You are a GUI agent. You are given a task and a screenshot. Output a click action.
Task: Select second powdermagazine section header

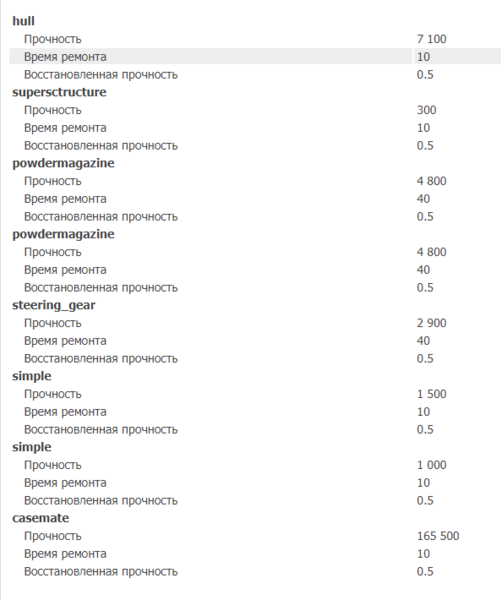coord(63,234)
